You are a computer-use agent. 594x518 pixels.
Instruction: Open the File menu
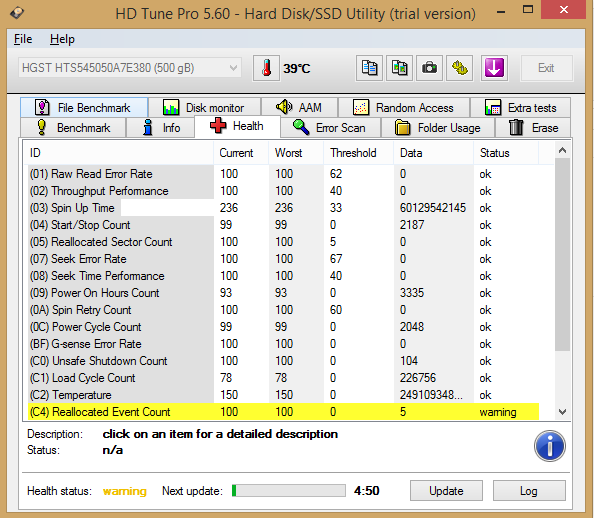23,39
